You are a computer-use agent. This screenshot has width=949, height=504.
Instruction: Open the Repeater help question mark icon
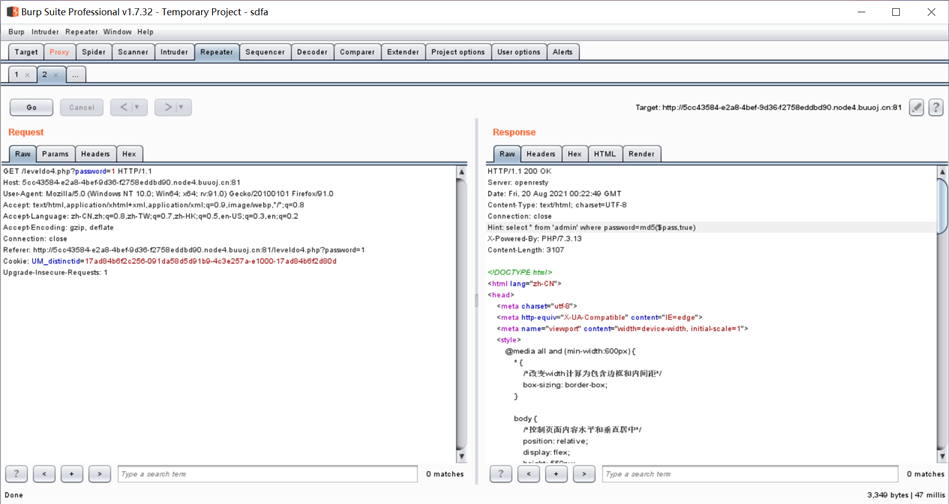(x=936, y=108)
